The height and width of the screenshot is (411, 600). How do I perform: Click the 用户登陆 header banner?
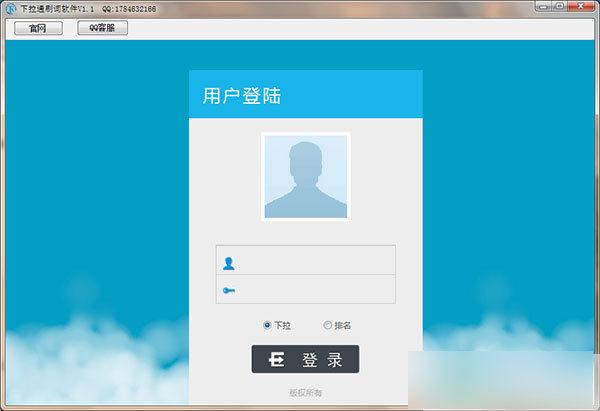[305, 96]
